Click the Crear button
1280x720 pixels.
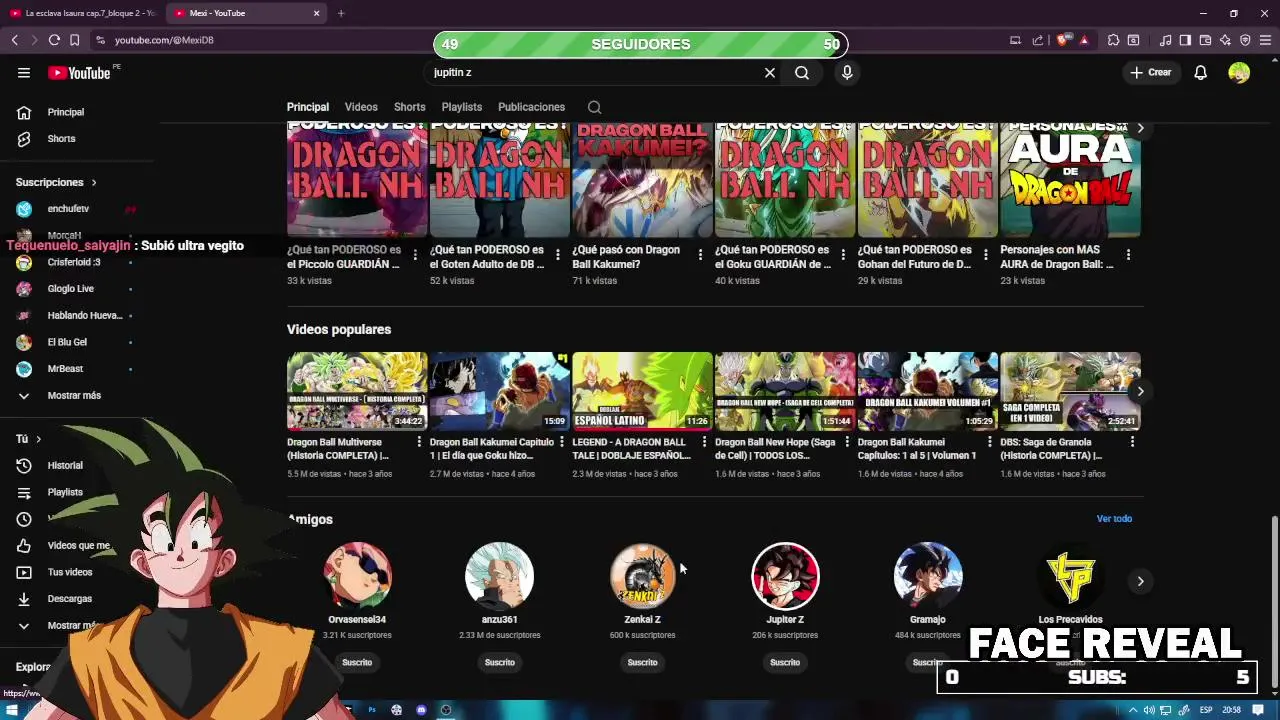1150,72
